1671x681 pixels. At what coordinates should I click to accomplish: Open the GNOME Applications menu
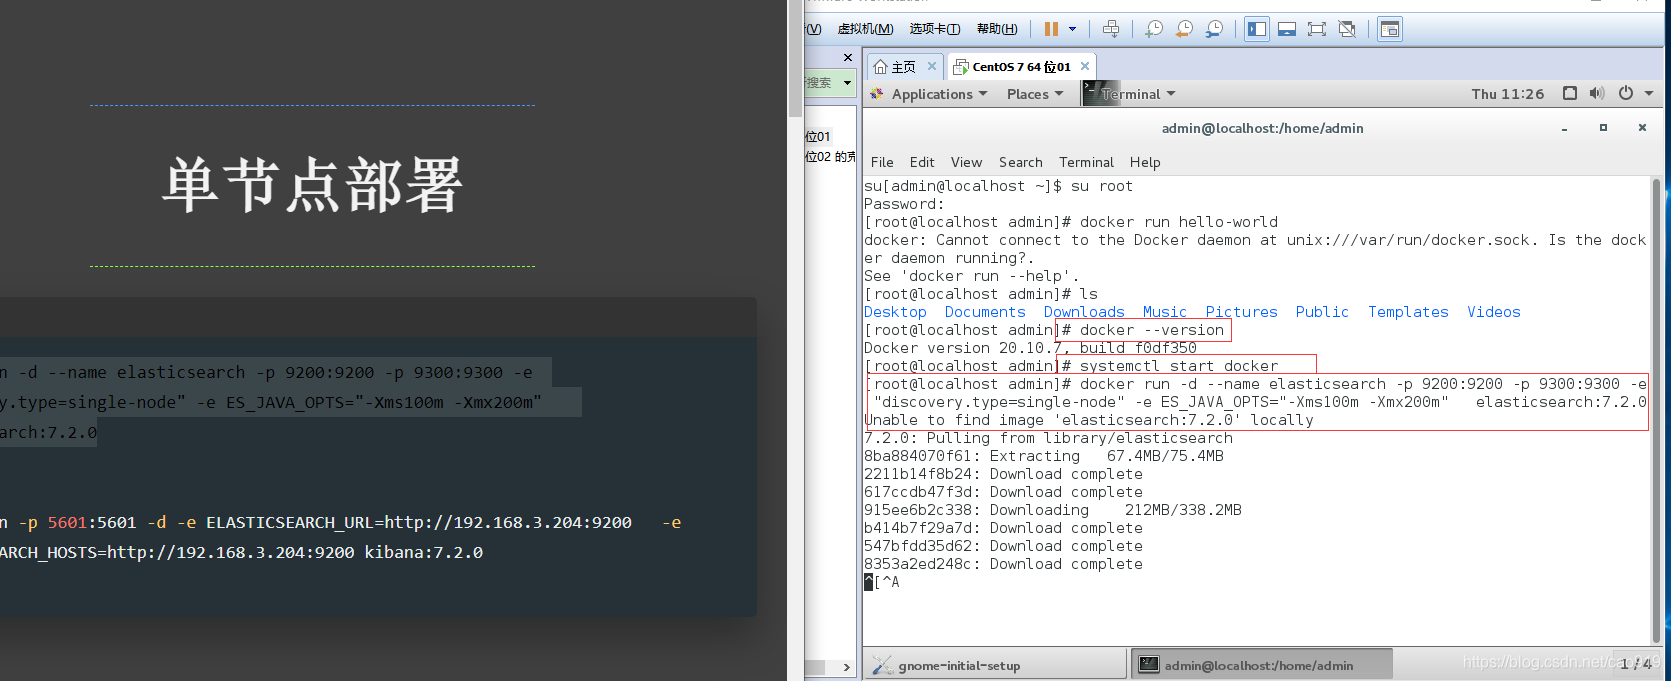point(931,94)
